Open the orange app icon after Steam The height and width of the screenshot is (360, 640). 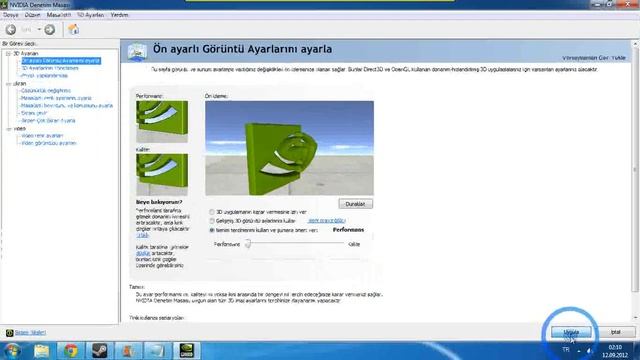pos(129,351)
